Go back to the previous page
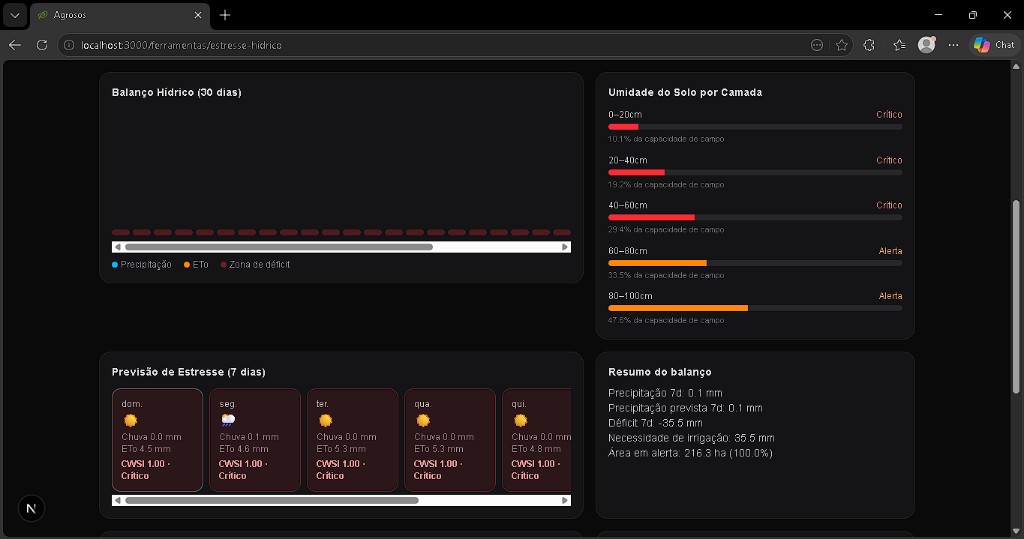The height and width of the screenshot is (539, 1024). (x=15, y=45)
